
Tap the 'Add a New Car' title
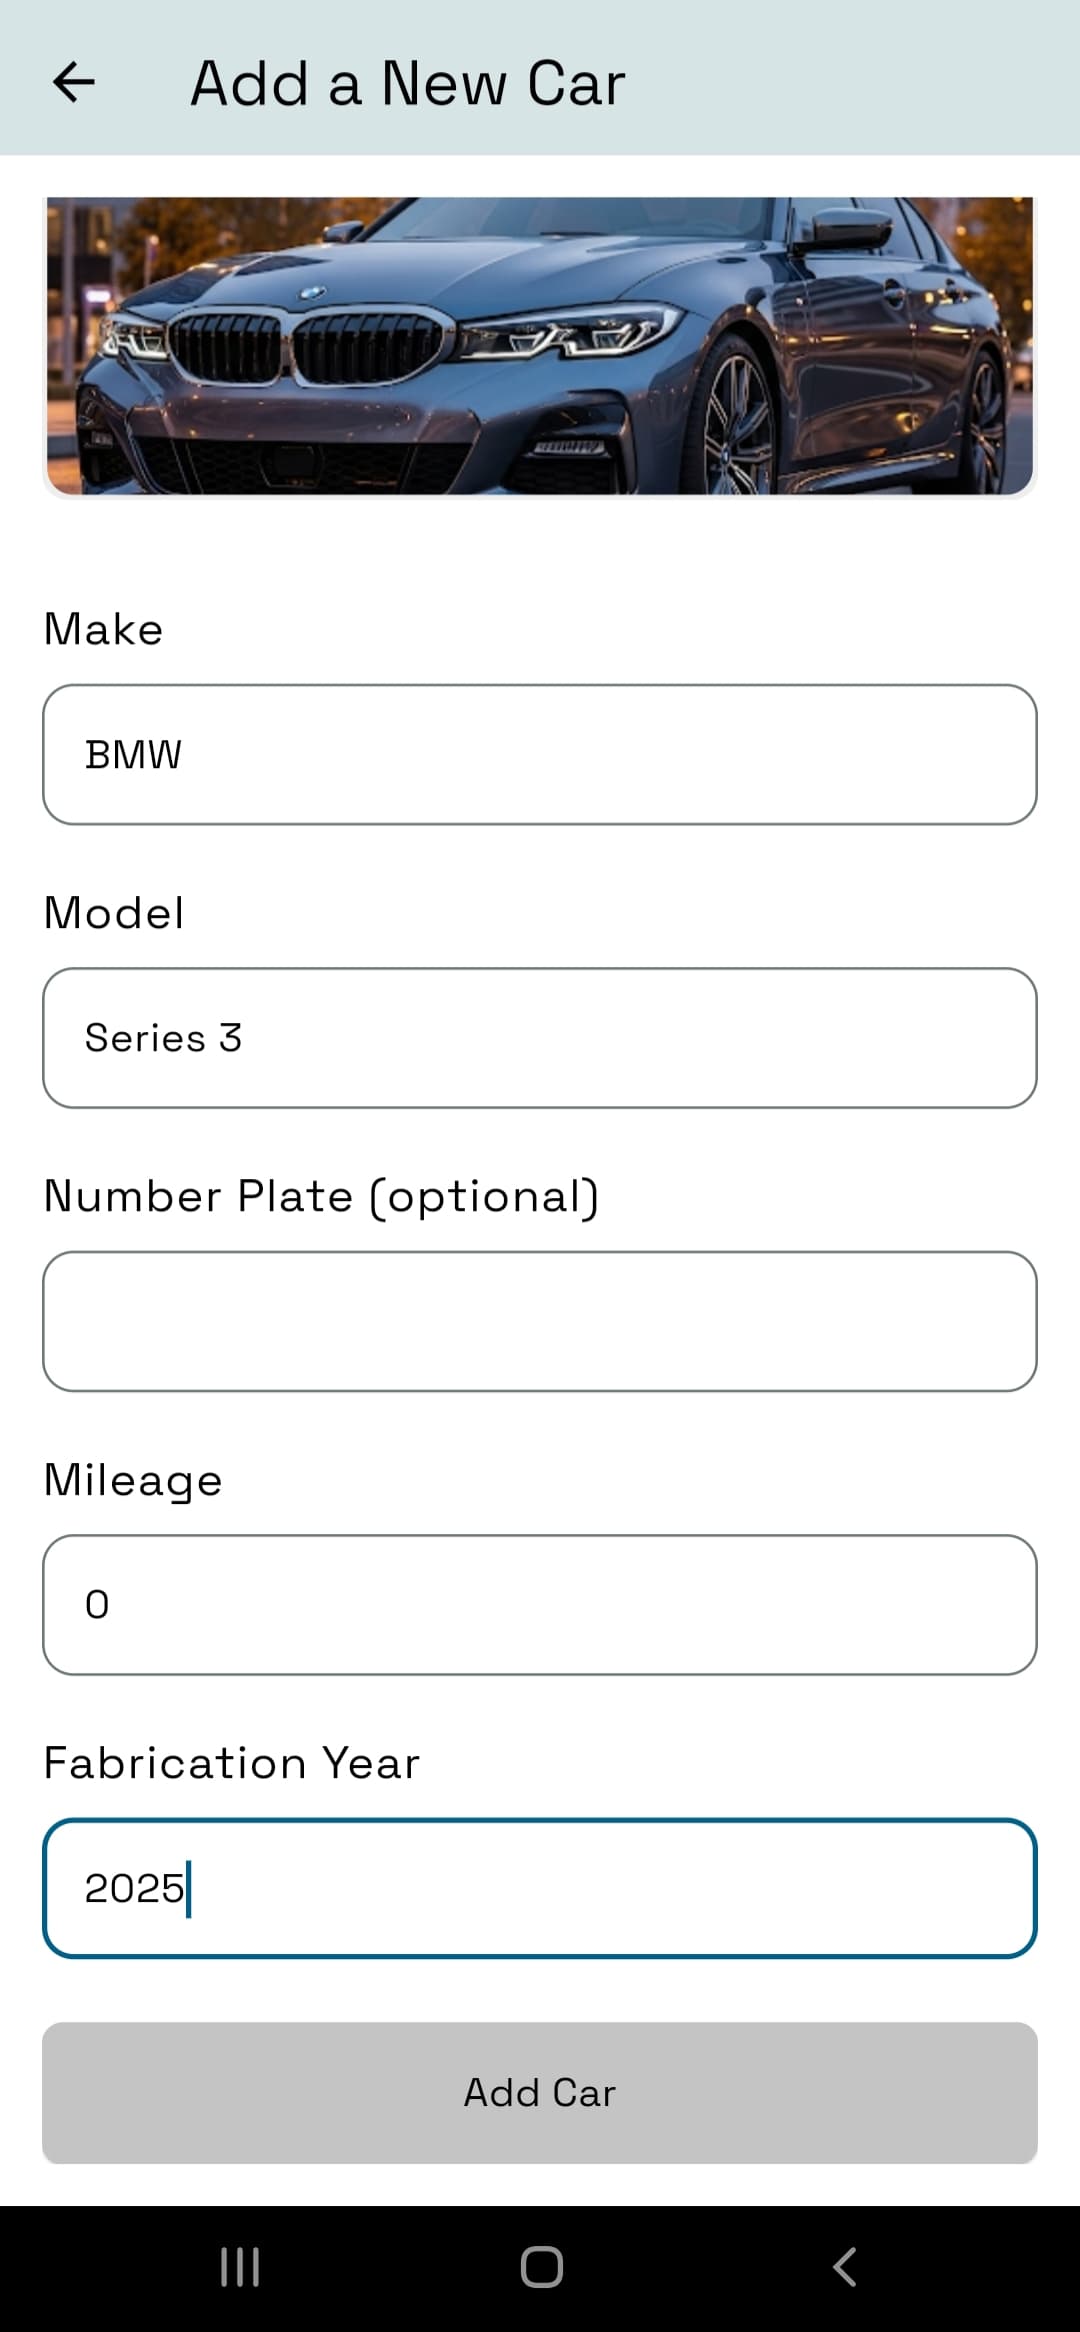click(408, 83)
